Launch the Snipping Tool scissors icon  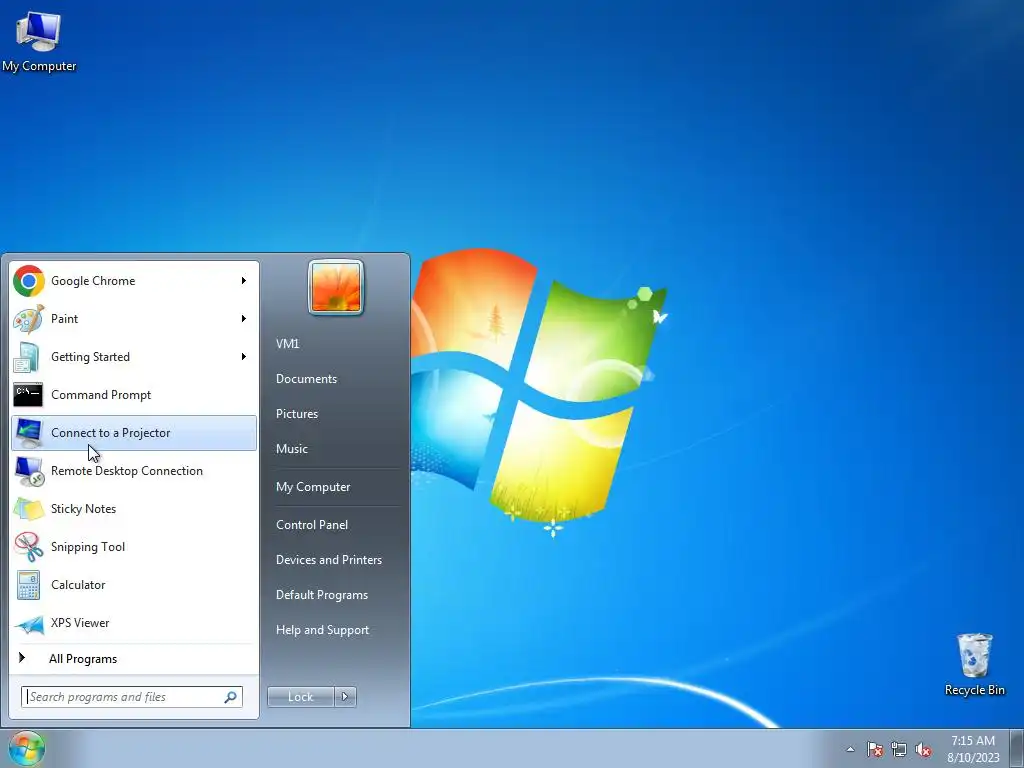click(x=29, y=547)
